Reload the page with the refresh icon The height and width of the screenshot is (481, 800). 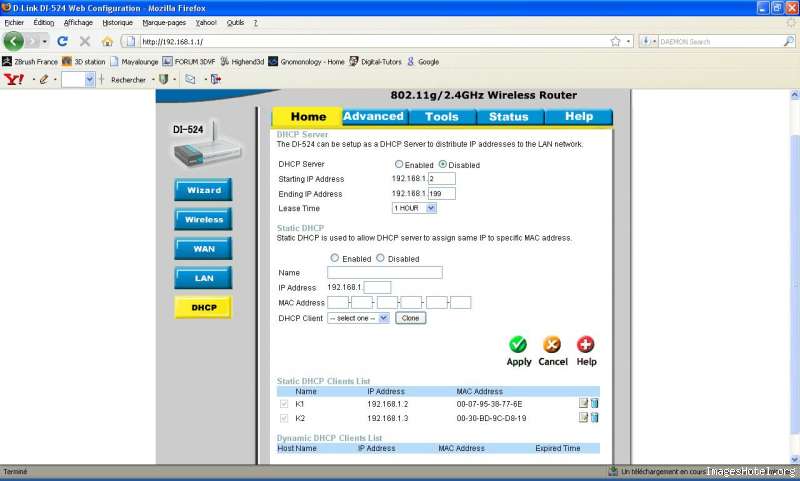[62, 41]
